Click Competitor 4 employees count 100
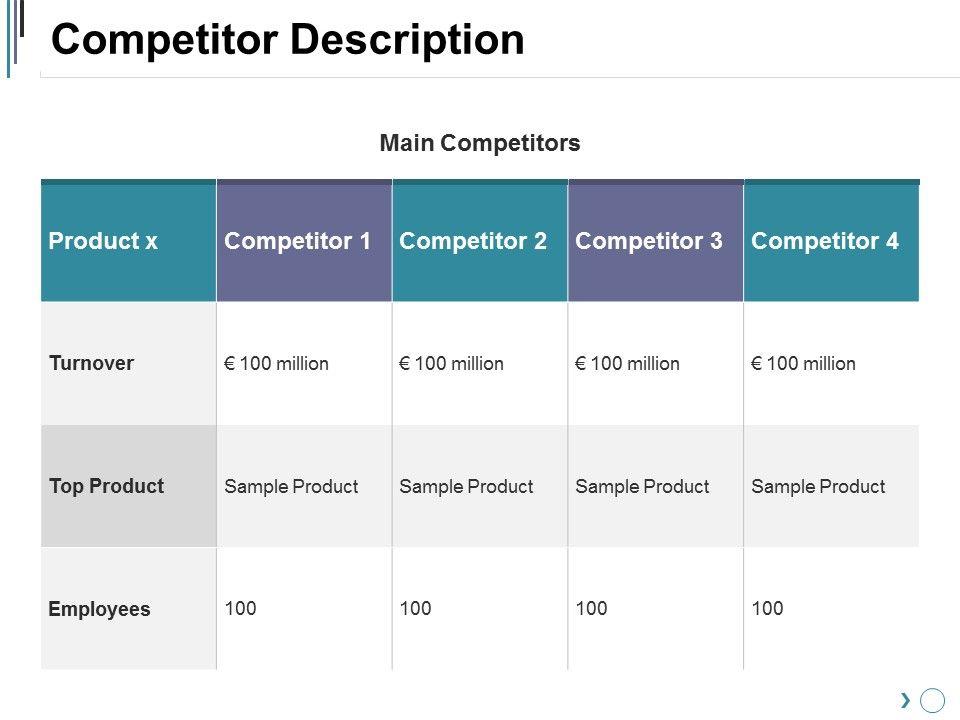This screenshot has width=960, height=720. (768, 608)
